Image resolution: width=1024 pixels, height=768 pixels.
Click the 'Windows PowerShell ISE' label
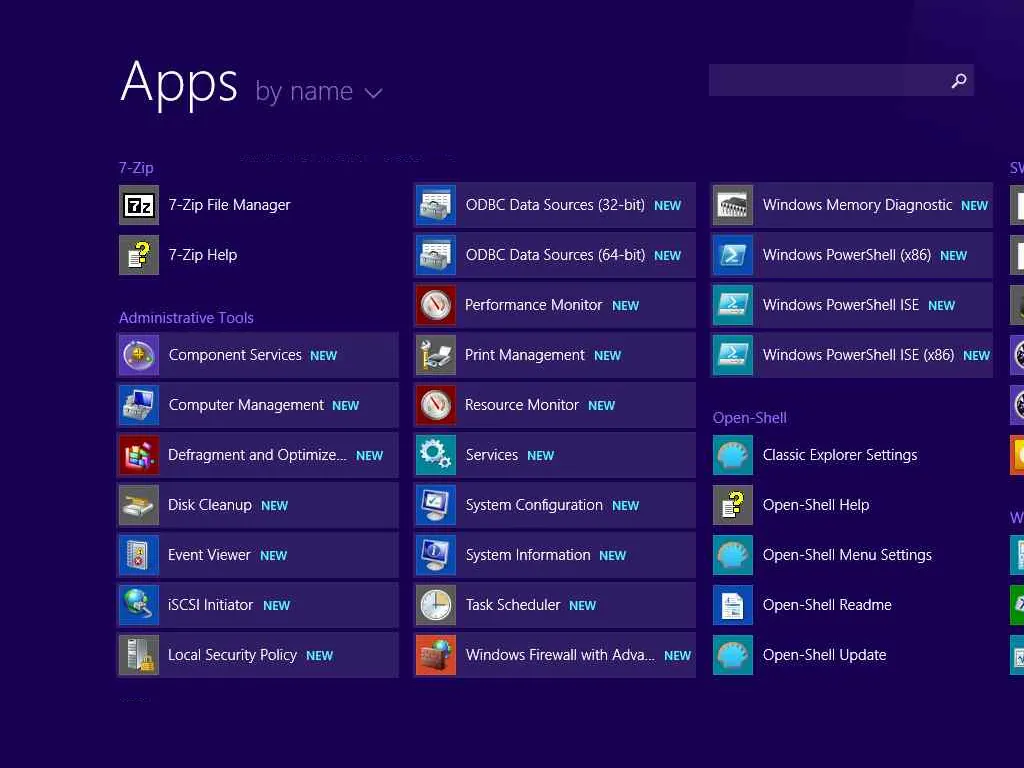(x=840, y=305)
